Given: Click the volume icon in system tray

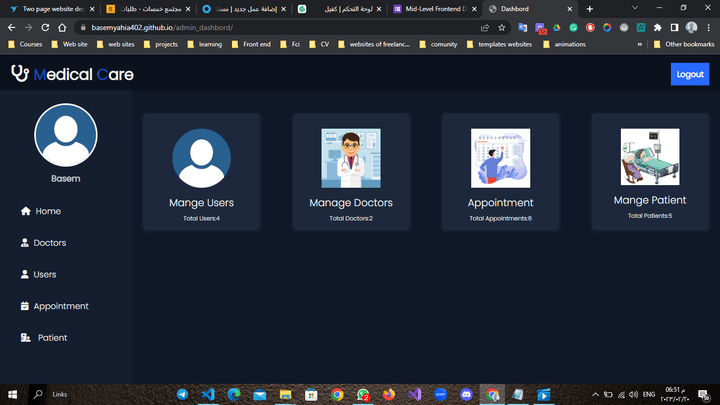Looking at the screenshot, I should click(634, 394).
